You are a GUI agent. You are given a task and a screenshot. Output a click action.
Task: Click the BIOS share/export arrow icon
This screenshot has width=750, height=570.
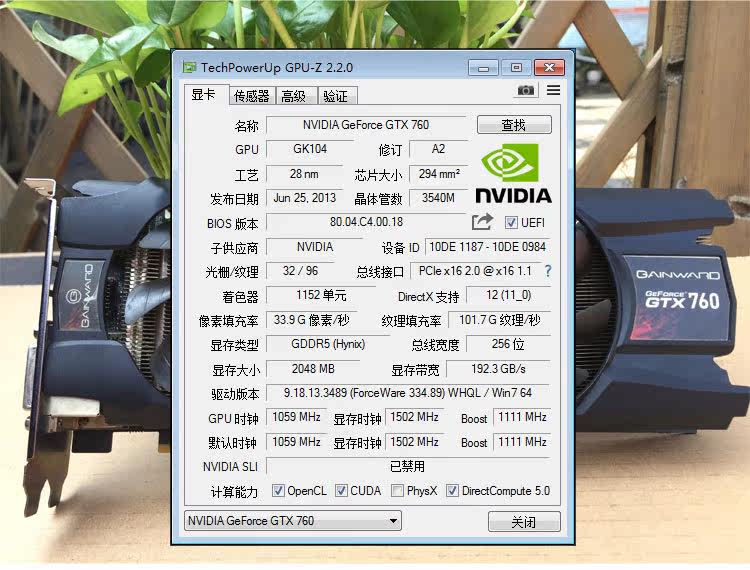tap(482, 222)
